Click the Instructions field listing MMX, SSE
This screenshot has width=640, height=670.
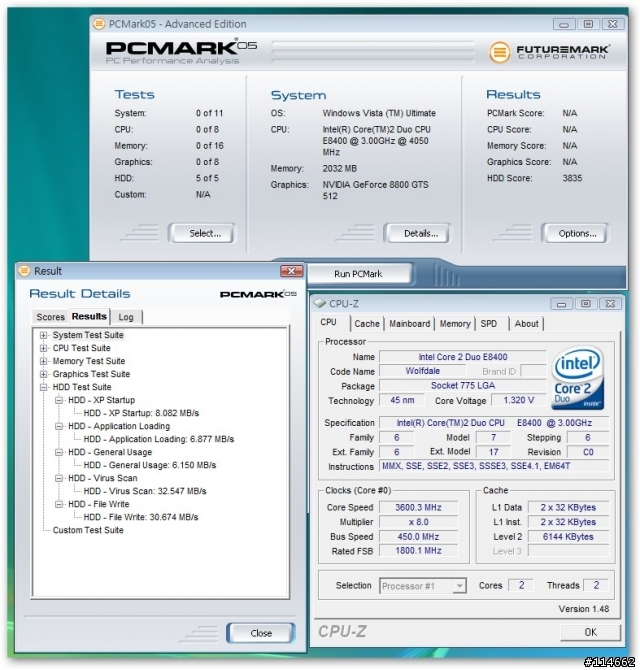[494, 466]
